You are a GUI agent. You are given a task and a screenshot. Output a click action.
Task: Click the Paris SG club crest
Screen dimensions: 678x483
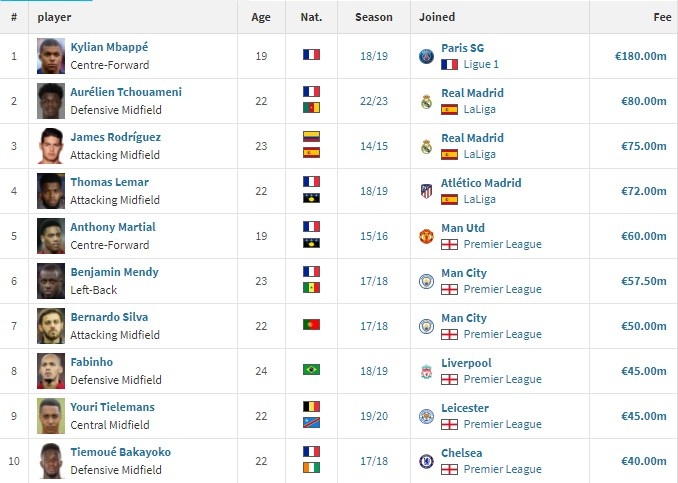(x=426, y=56)
